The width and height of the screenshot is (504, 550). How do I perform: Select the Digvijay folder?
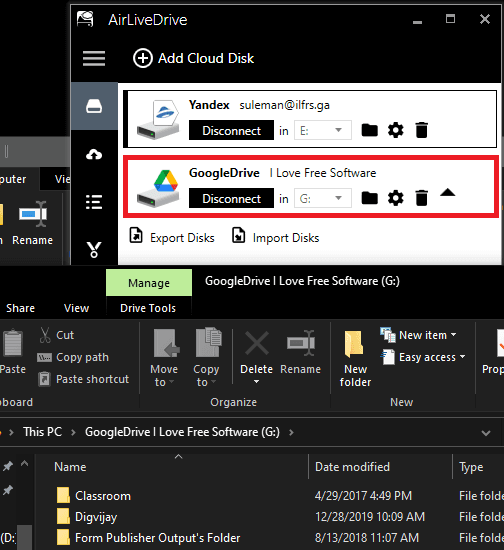(x=87, y=517)
